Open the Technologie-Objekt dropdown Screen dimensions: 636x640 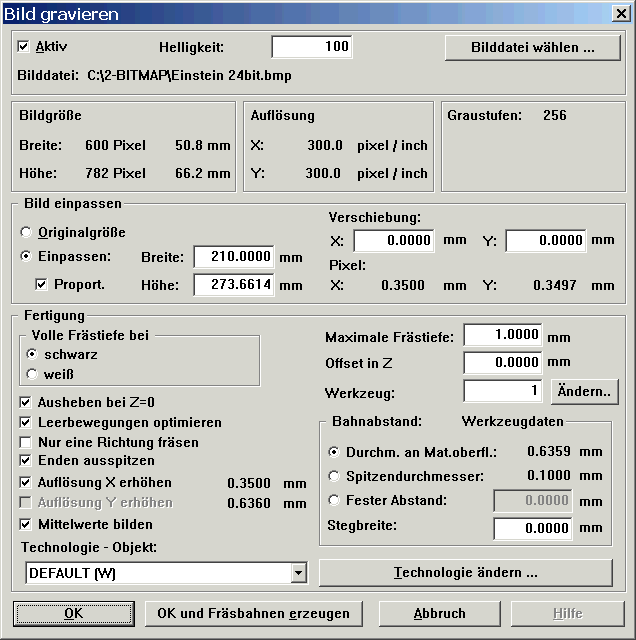pyautogui.click(x=298, y=573)
